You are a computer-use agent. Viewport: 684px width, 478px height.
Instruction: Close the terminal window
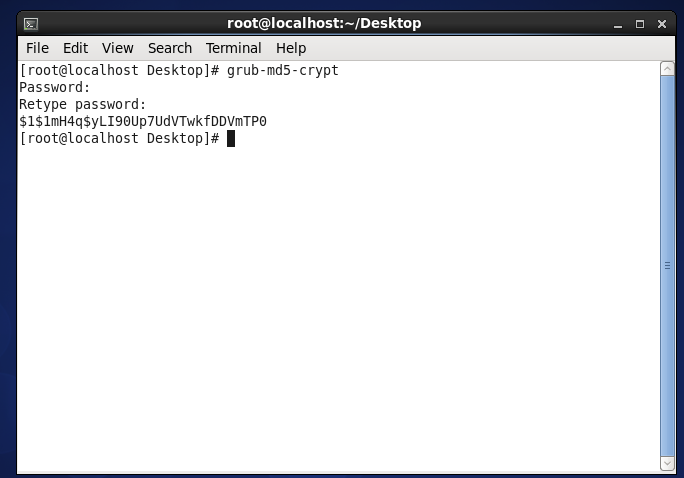pos(662,24)
